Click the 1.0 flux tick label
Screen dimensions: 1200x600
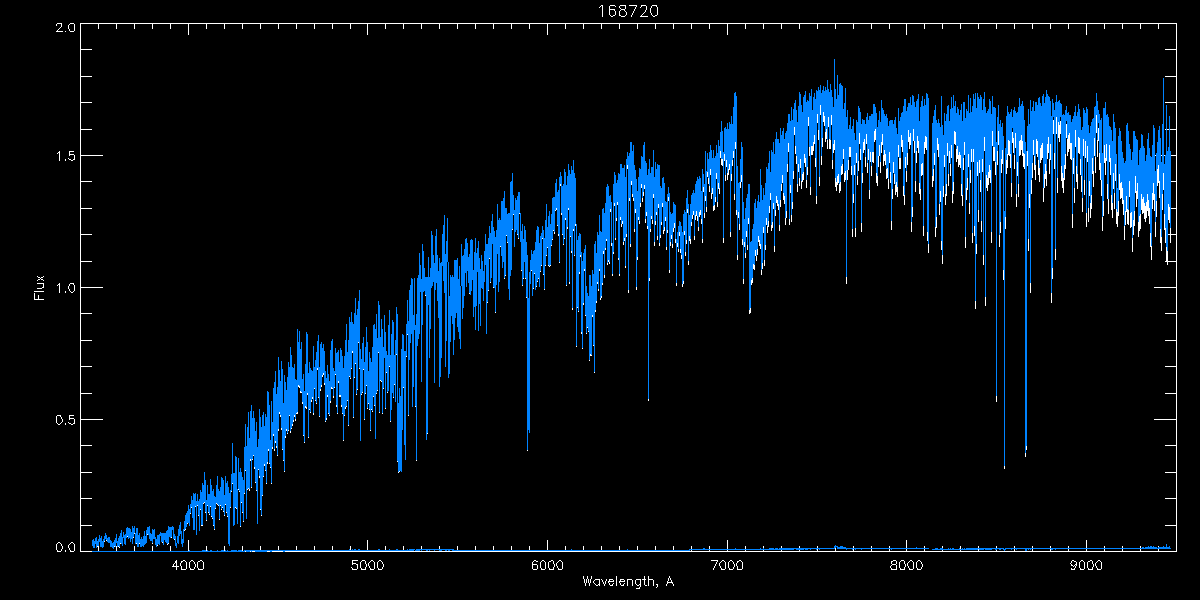click(x=66, y=288)
